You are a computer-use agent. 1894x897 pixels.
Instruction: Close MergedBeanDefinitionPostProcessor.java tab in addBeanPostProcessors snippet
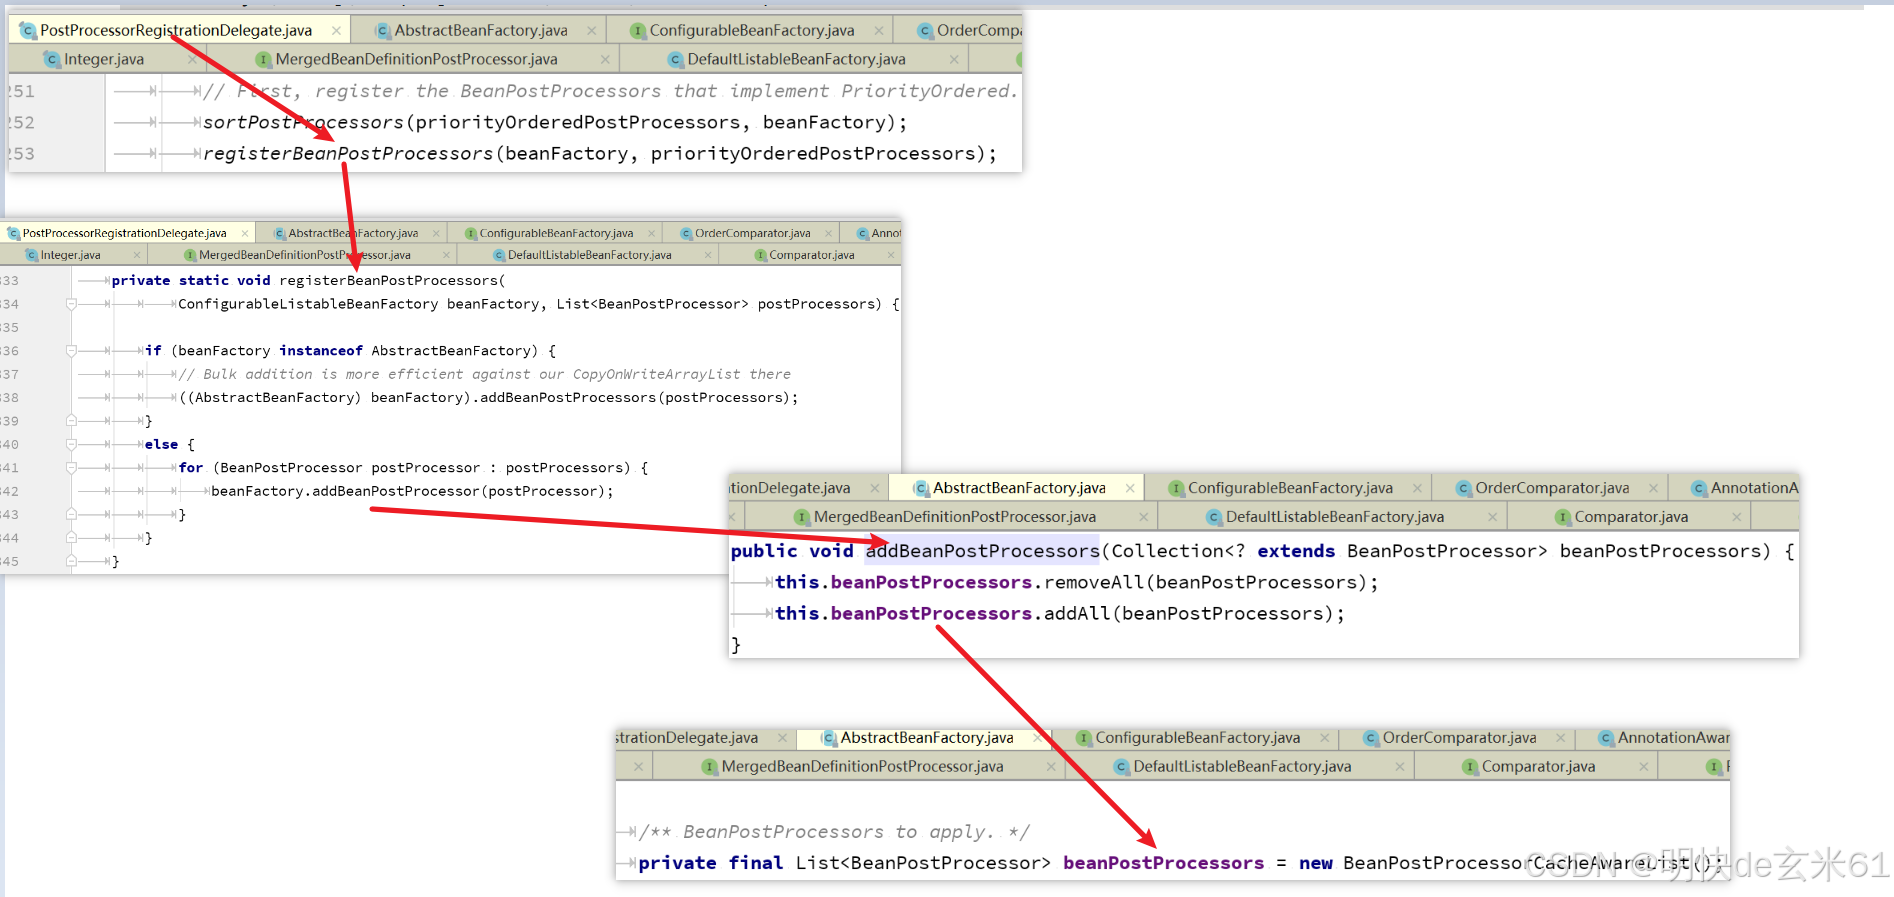(x=1144, y=517)
